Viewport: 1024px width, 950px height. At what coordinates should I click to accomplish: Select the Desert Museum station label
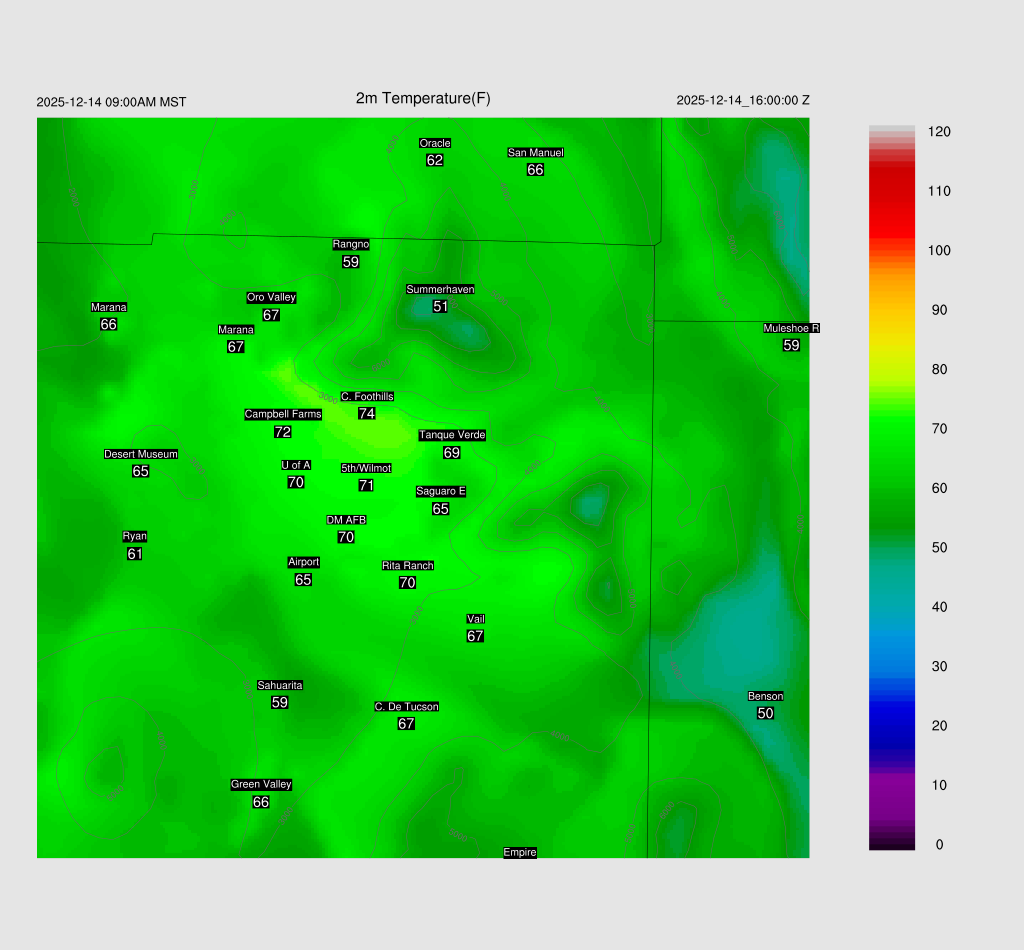point(141,454)
